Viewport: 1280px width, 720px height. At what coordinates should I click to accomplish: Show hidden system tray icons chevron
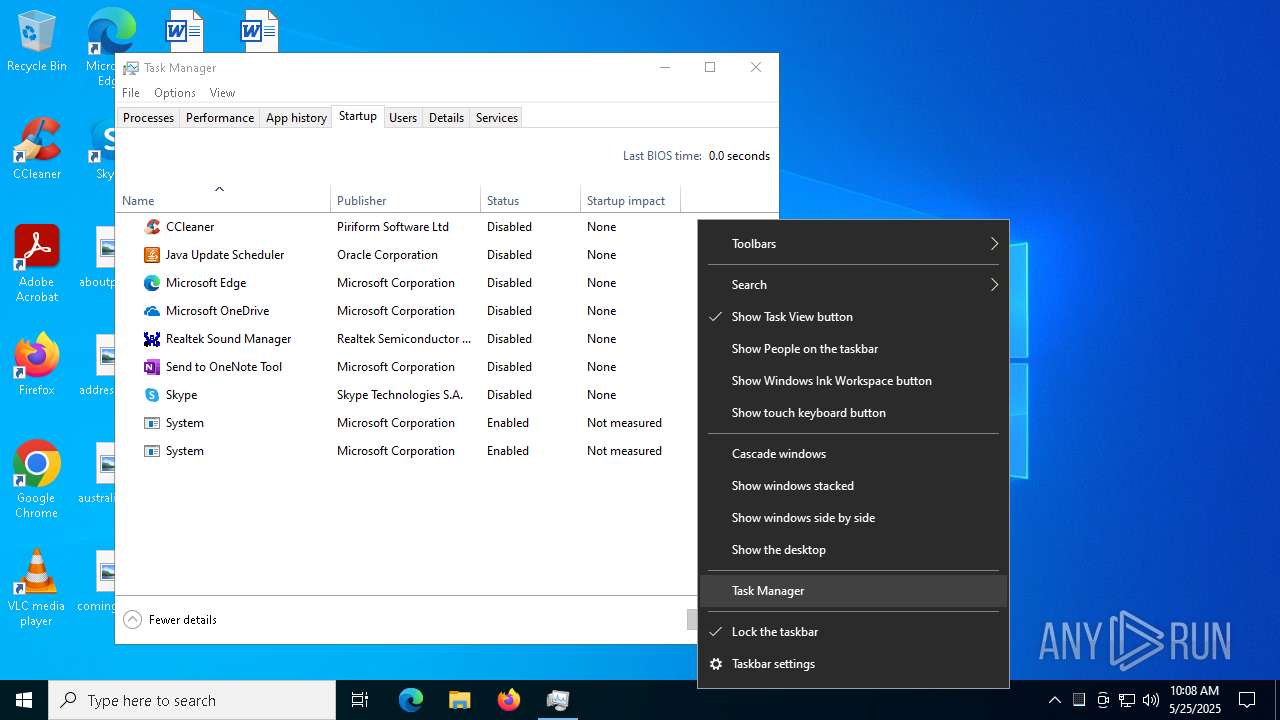(1055, 700)
